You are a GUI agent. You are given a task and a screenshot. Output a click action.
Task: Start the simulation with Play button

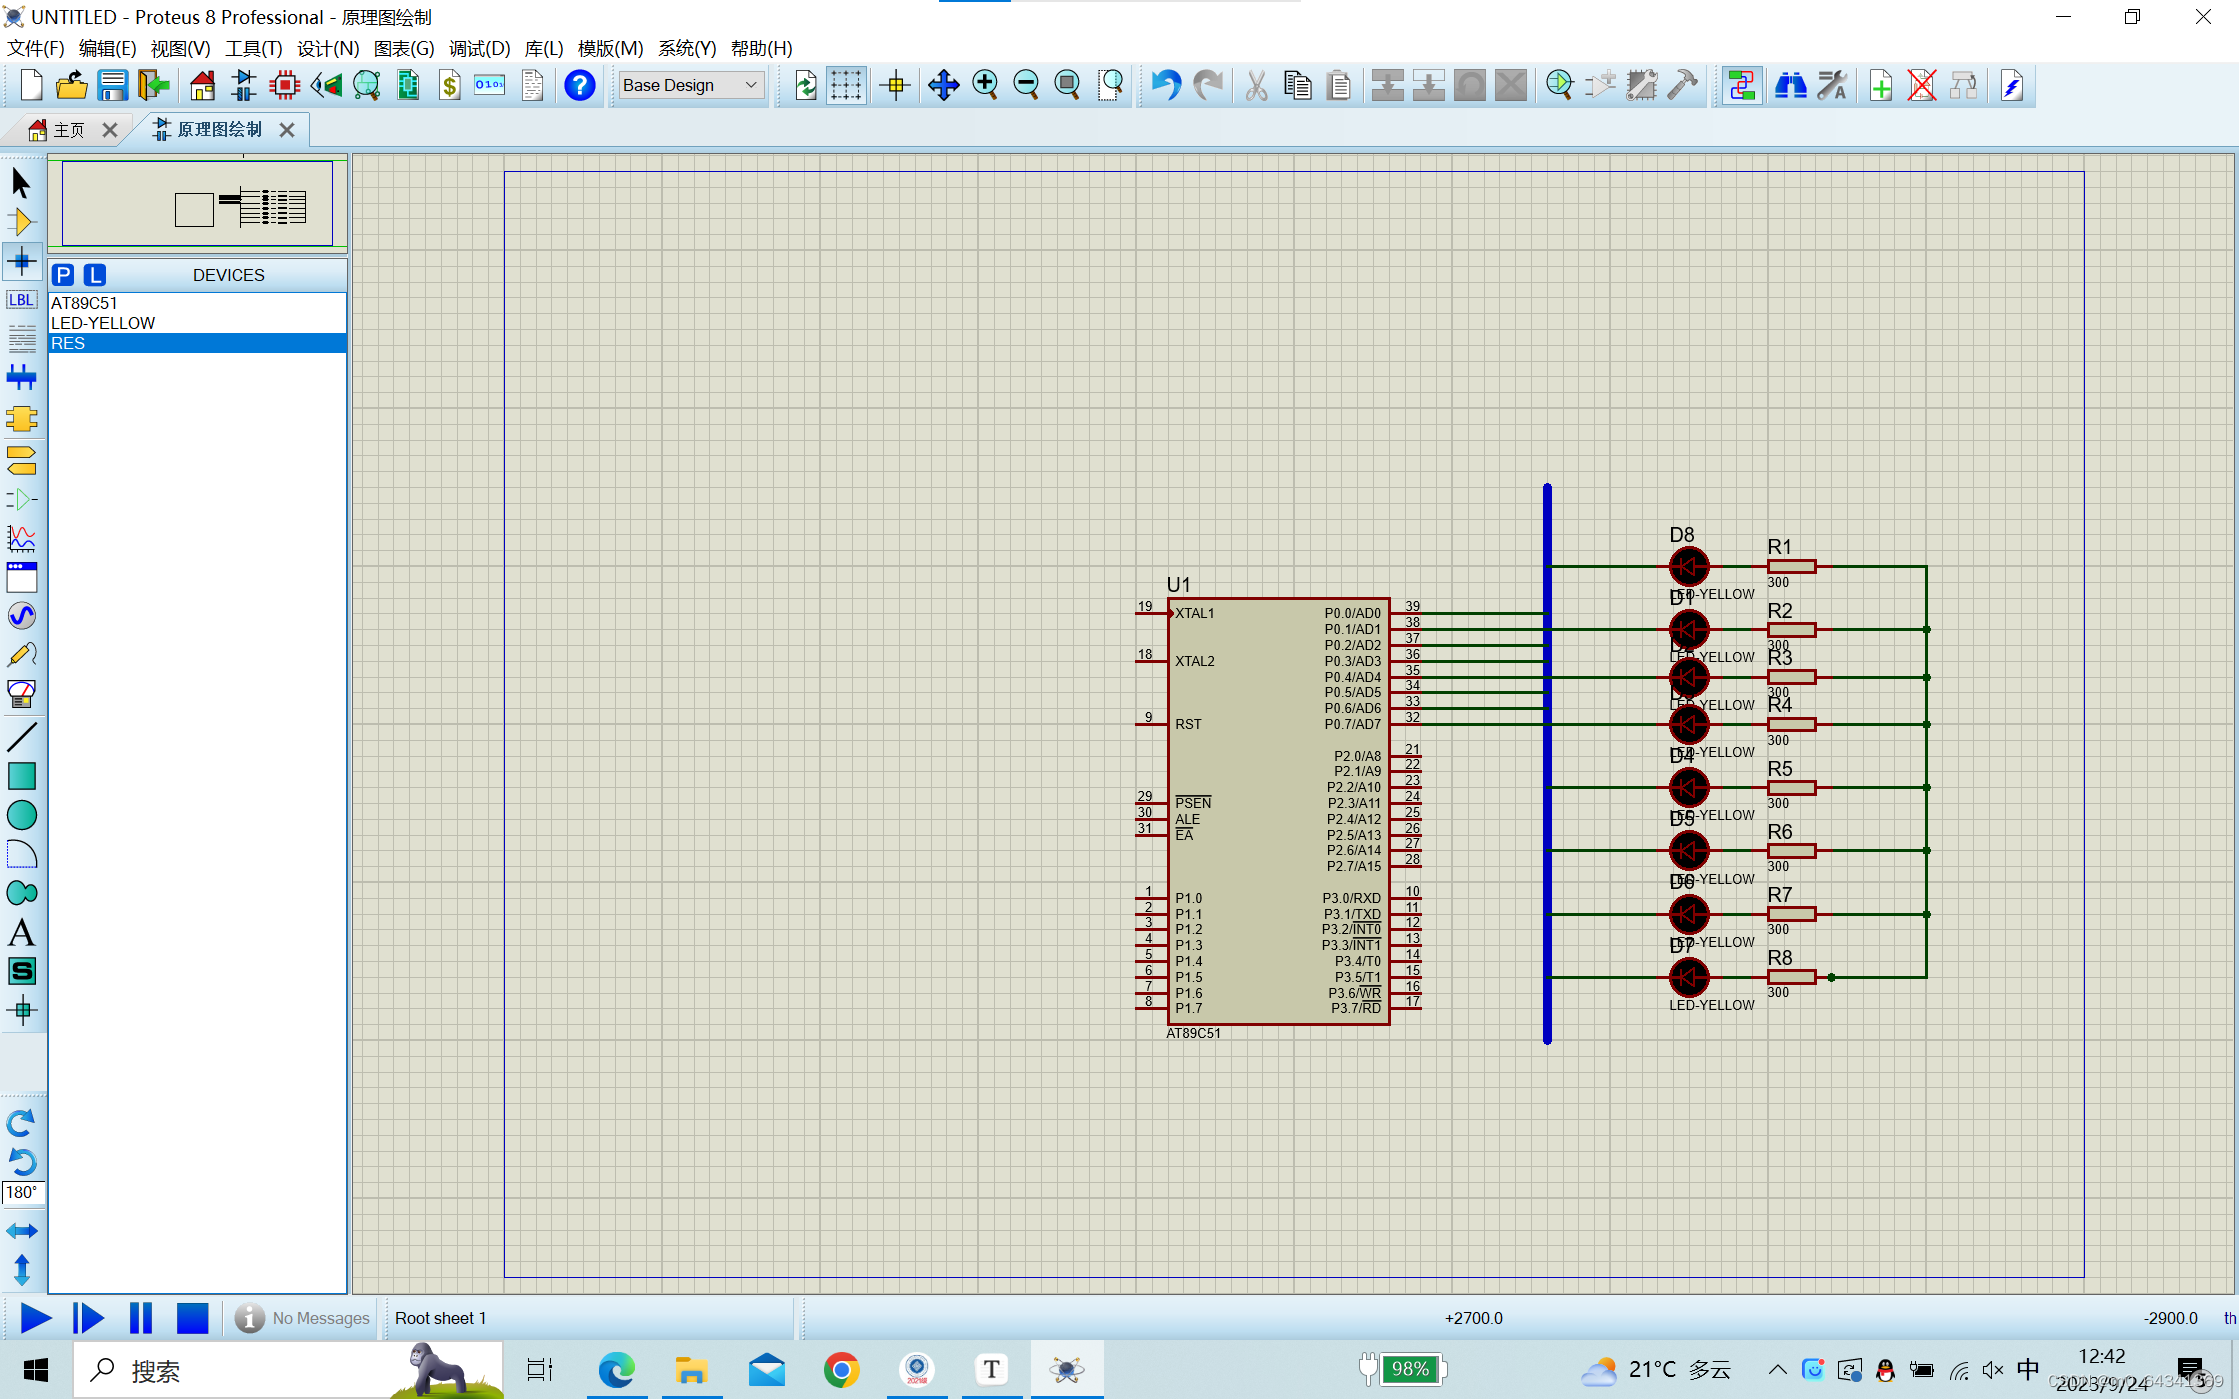[36, 1318]
